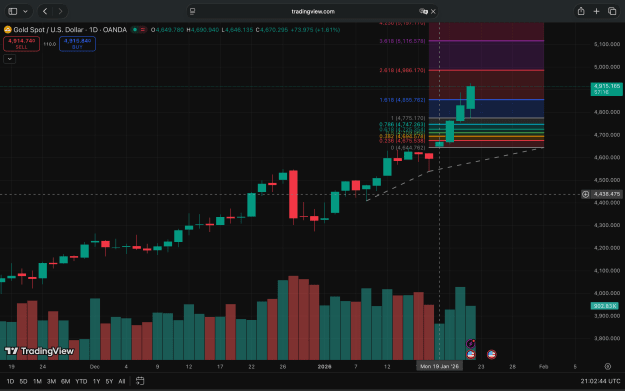Screen dimensions: 625x391
Task: Click the plus icon beside crosshair price label
Action: [585, 194]
